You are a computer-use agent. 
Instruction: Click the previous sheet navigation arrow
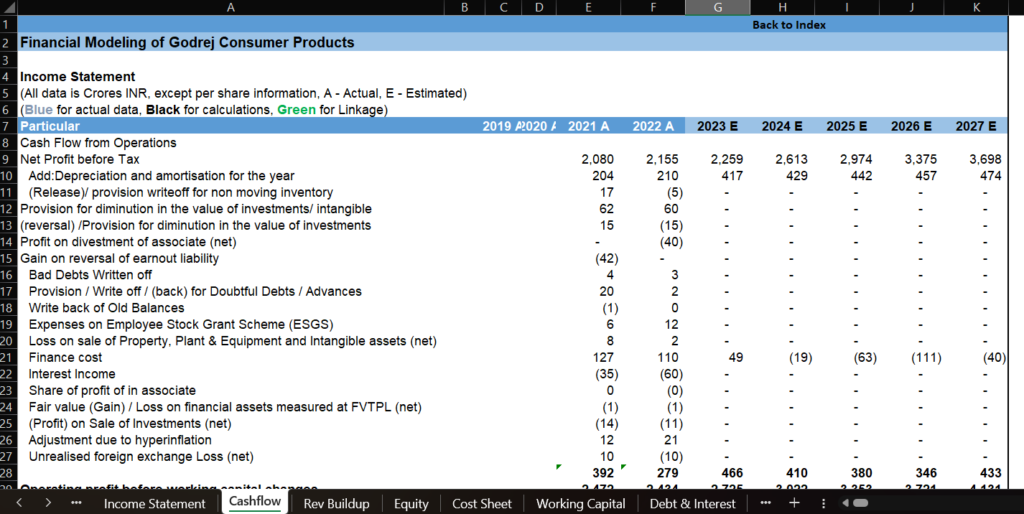click(x=21, y=503)
